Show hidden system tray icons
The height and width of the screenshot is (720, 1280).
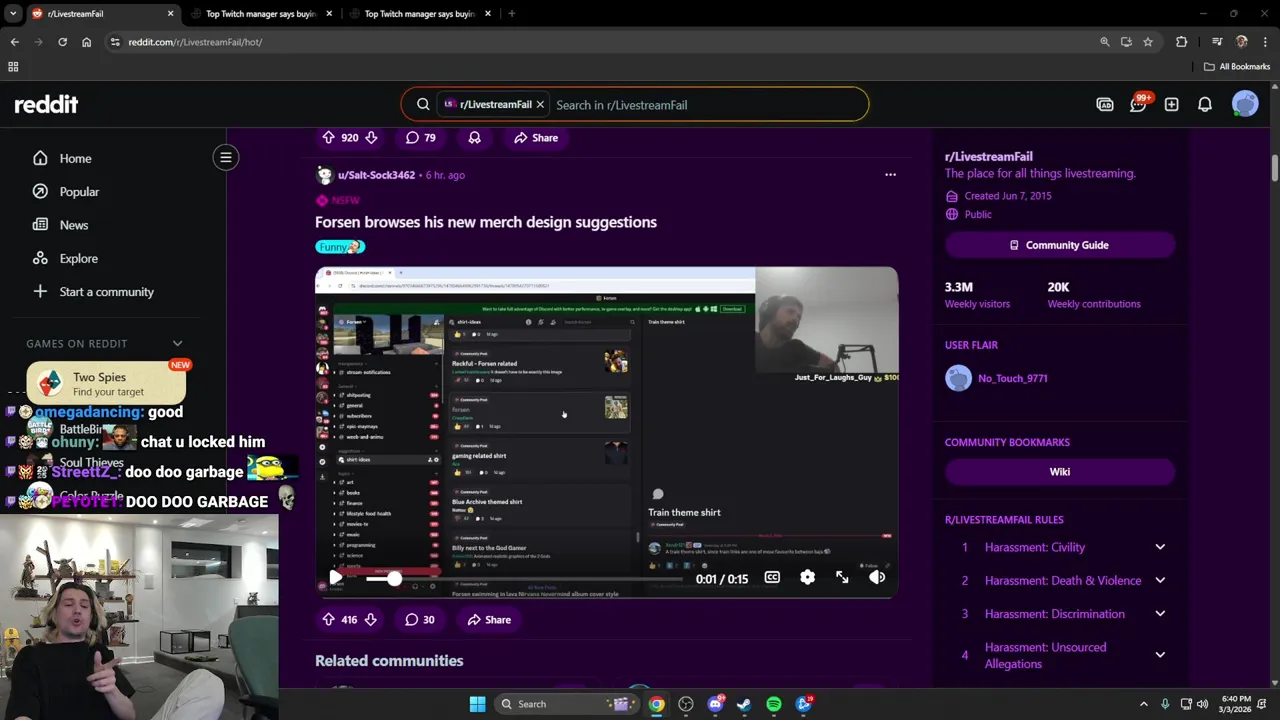click(x=1143, y=704)
